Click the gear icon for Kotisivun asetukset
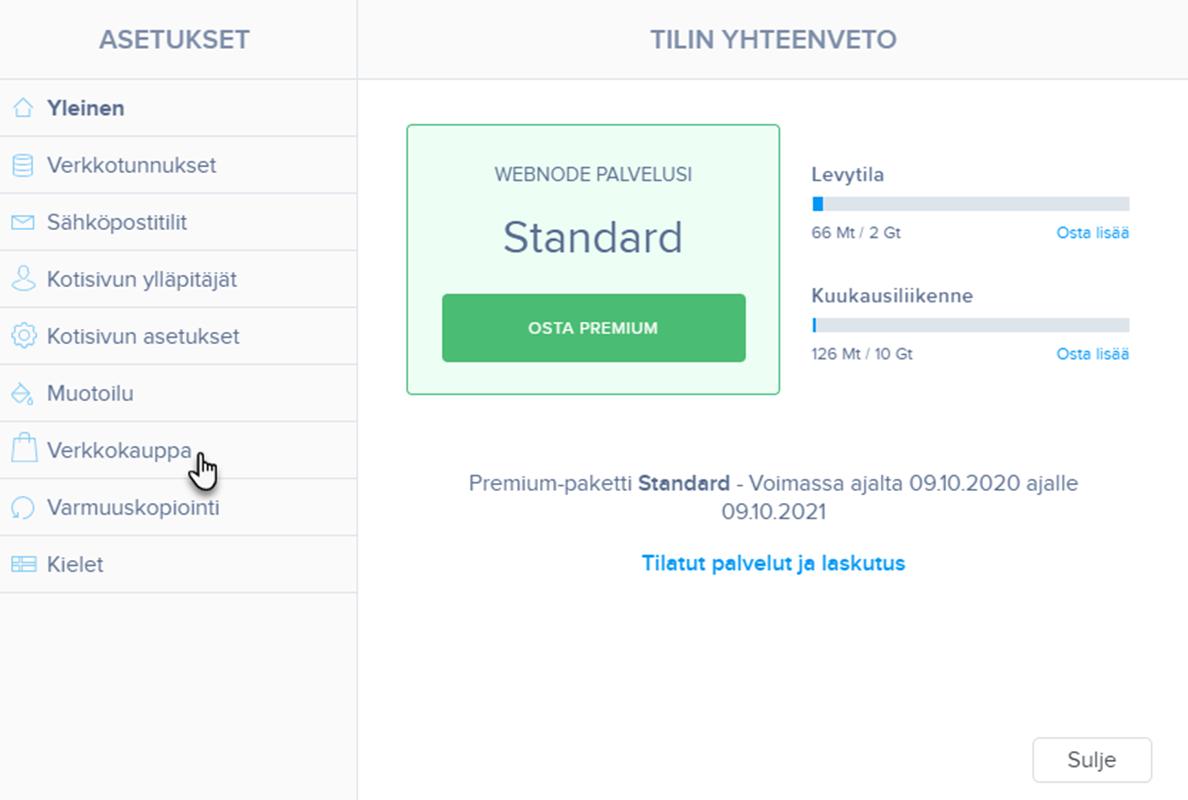This screenshot has height=800, width=1188. (x=23, y=336)
